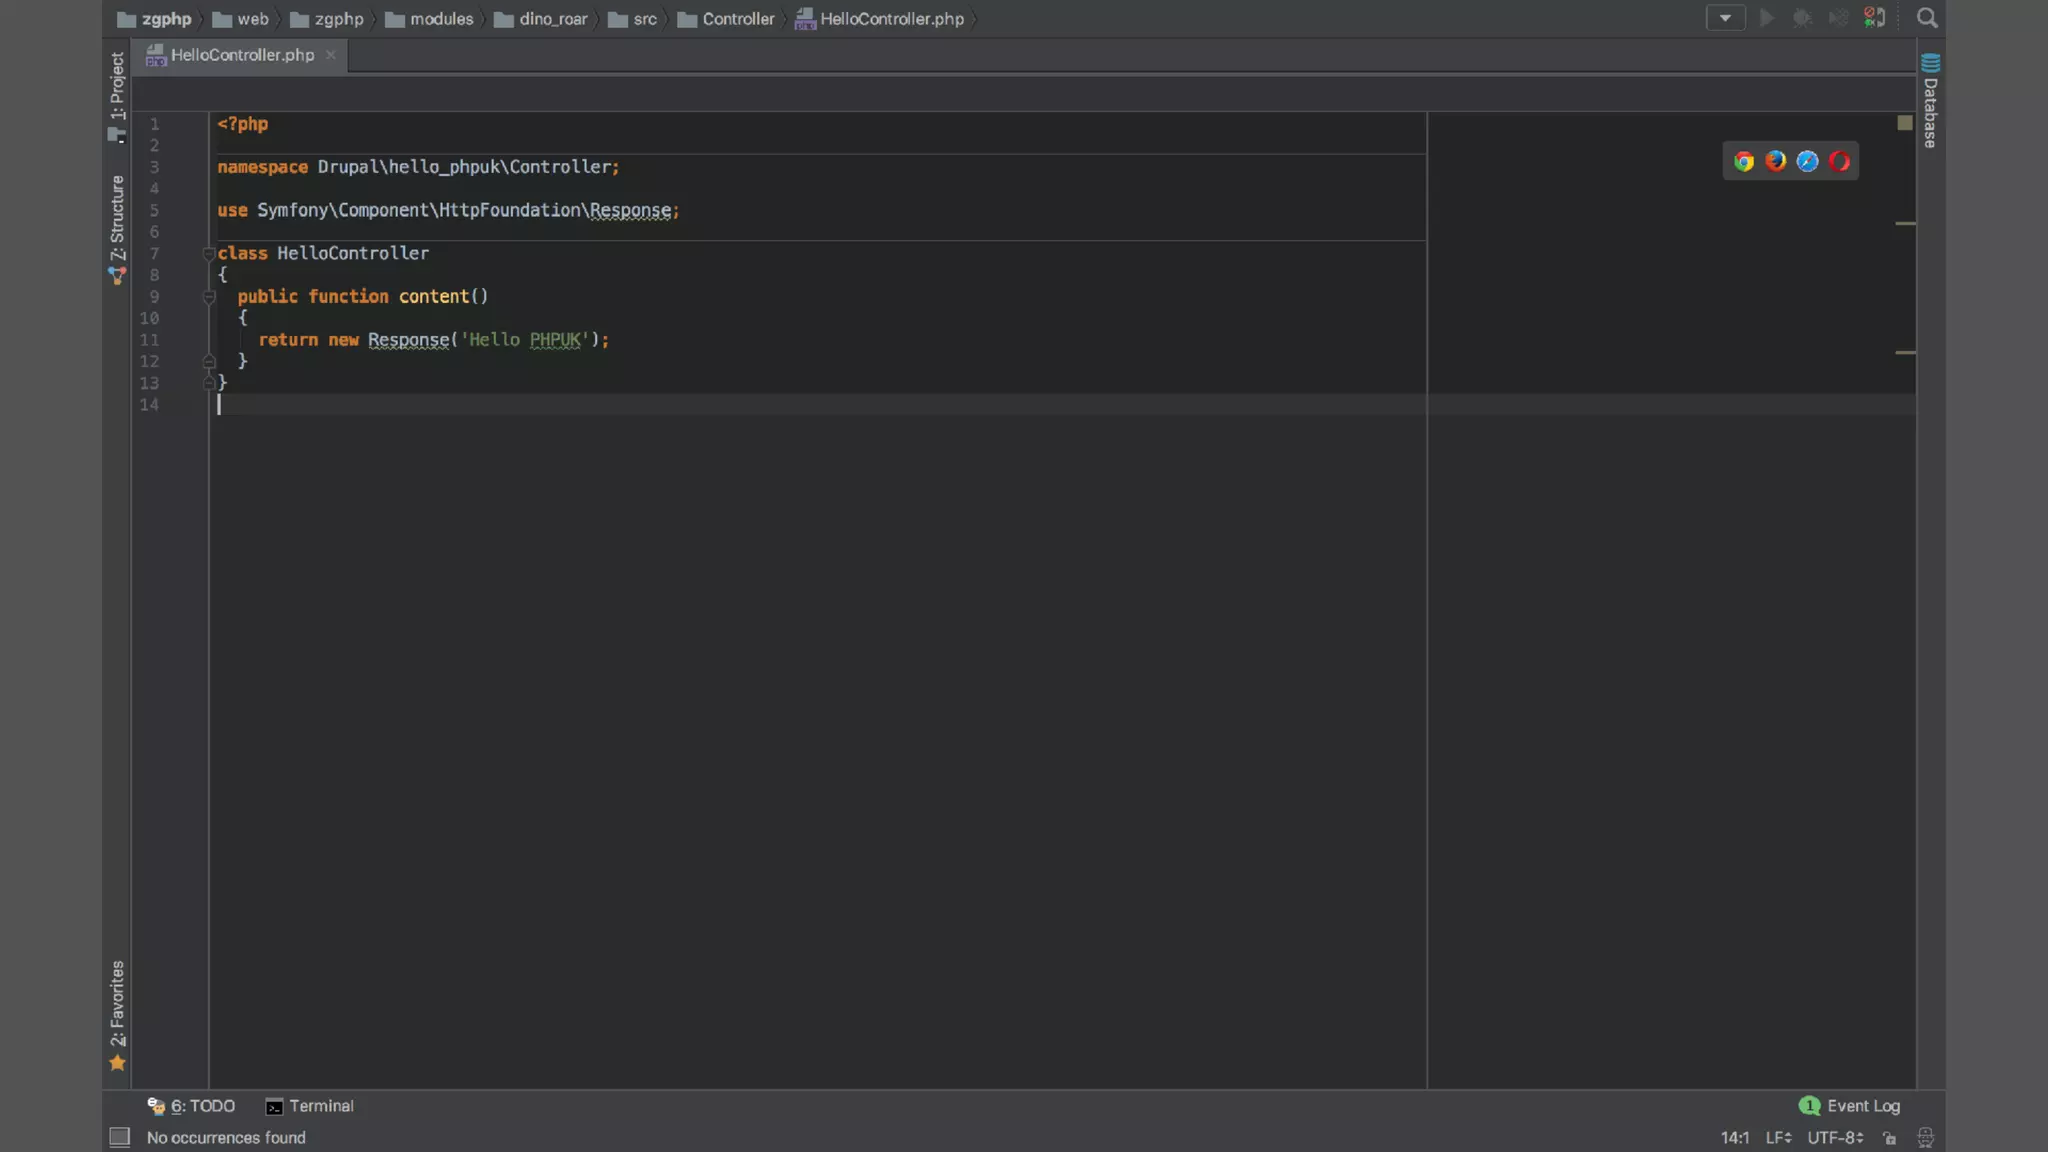
Task: Open file in Chrome browser
Action: click(x=1744, y=161)
